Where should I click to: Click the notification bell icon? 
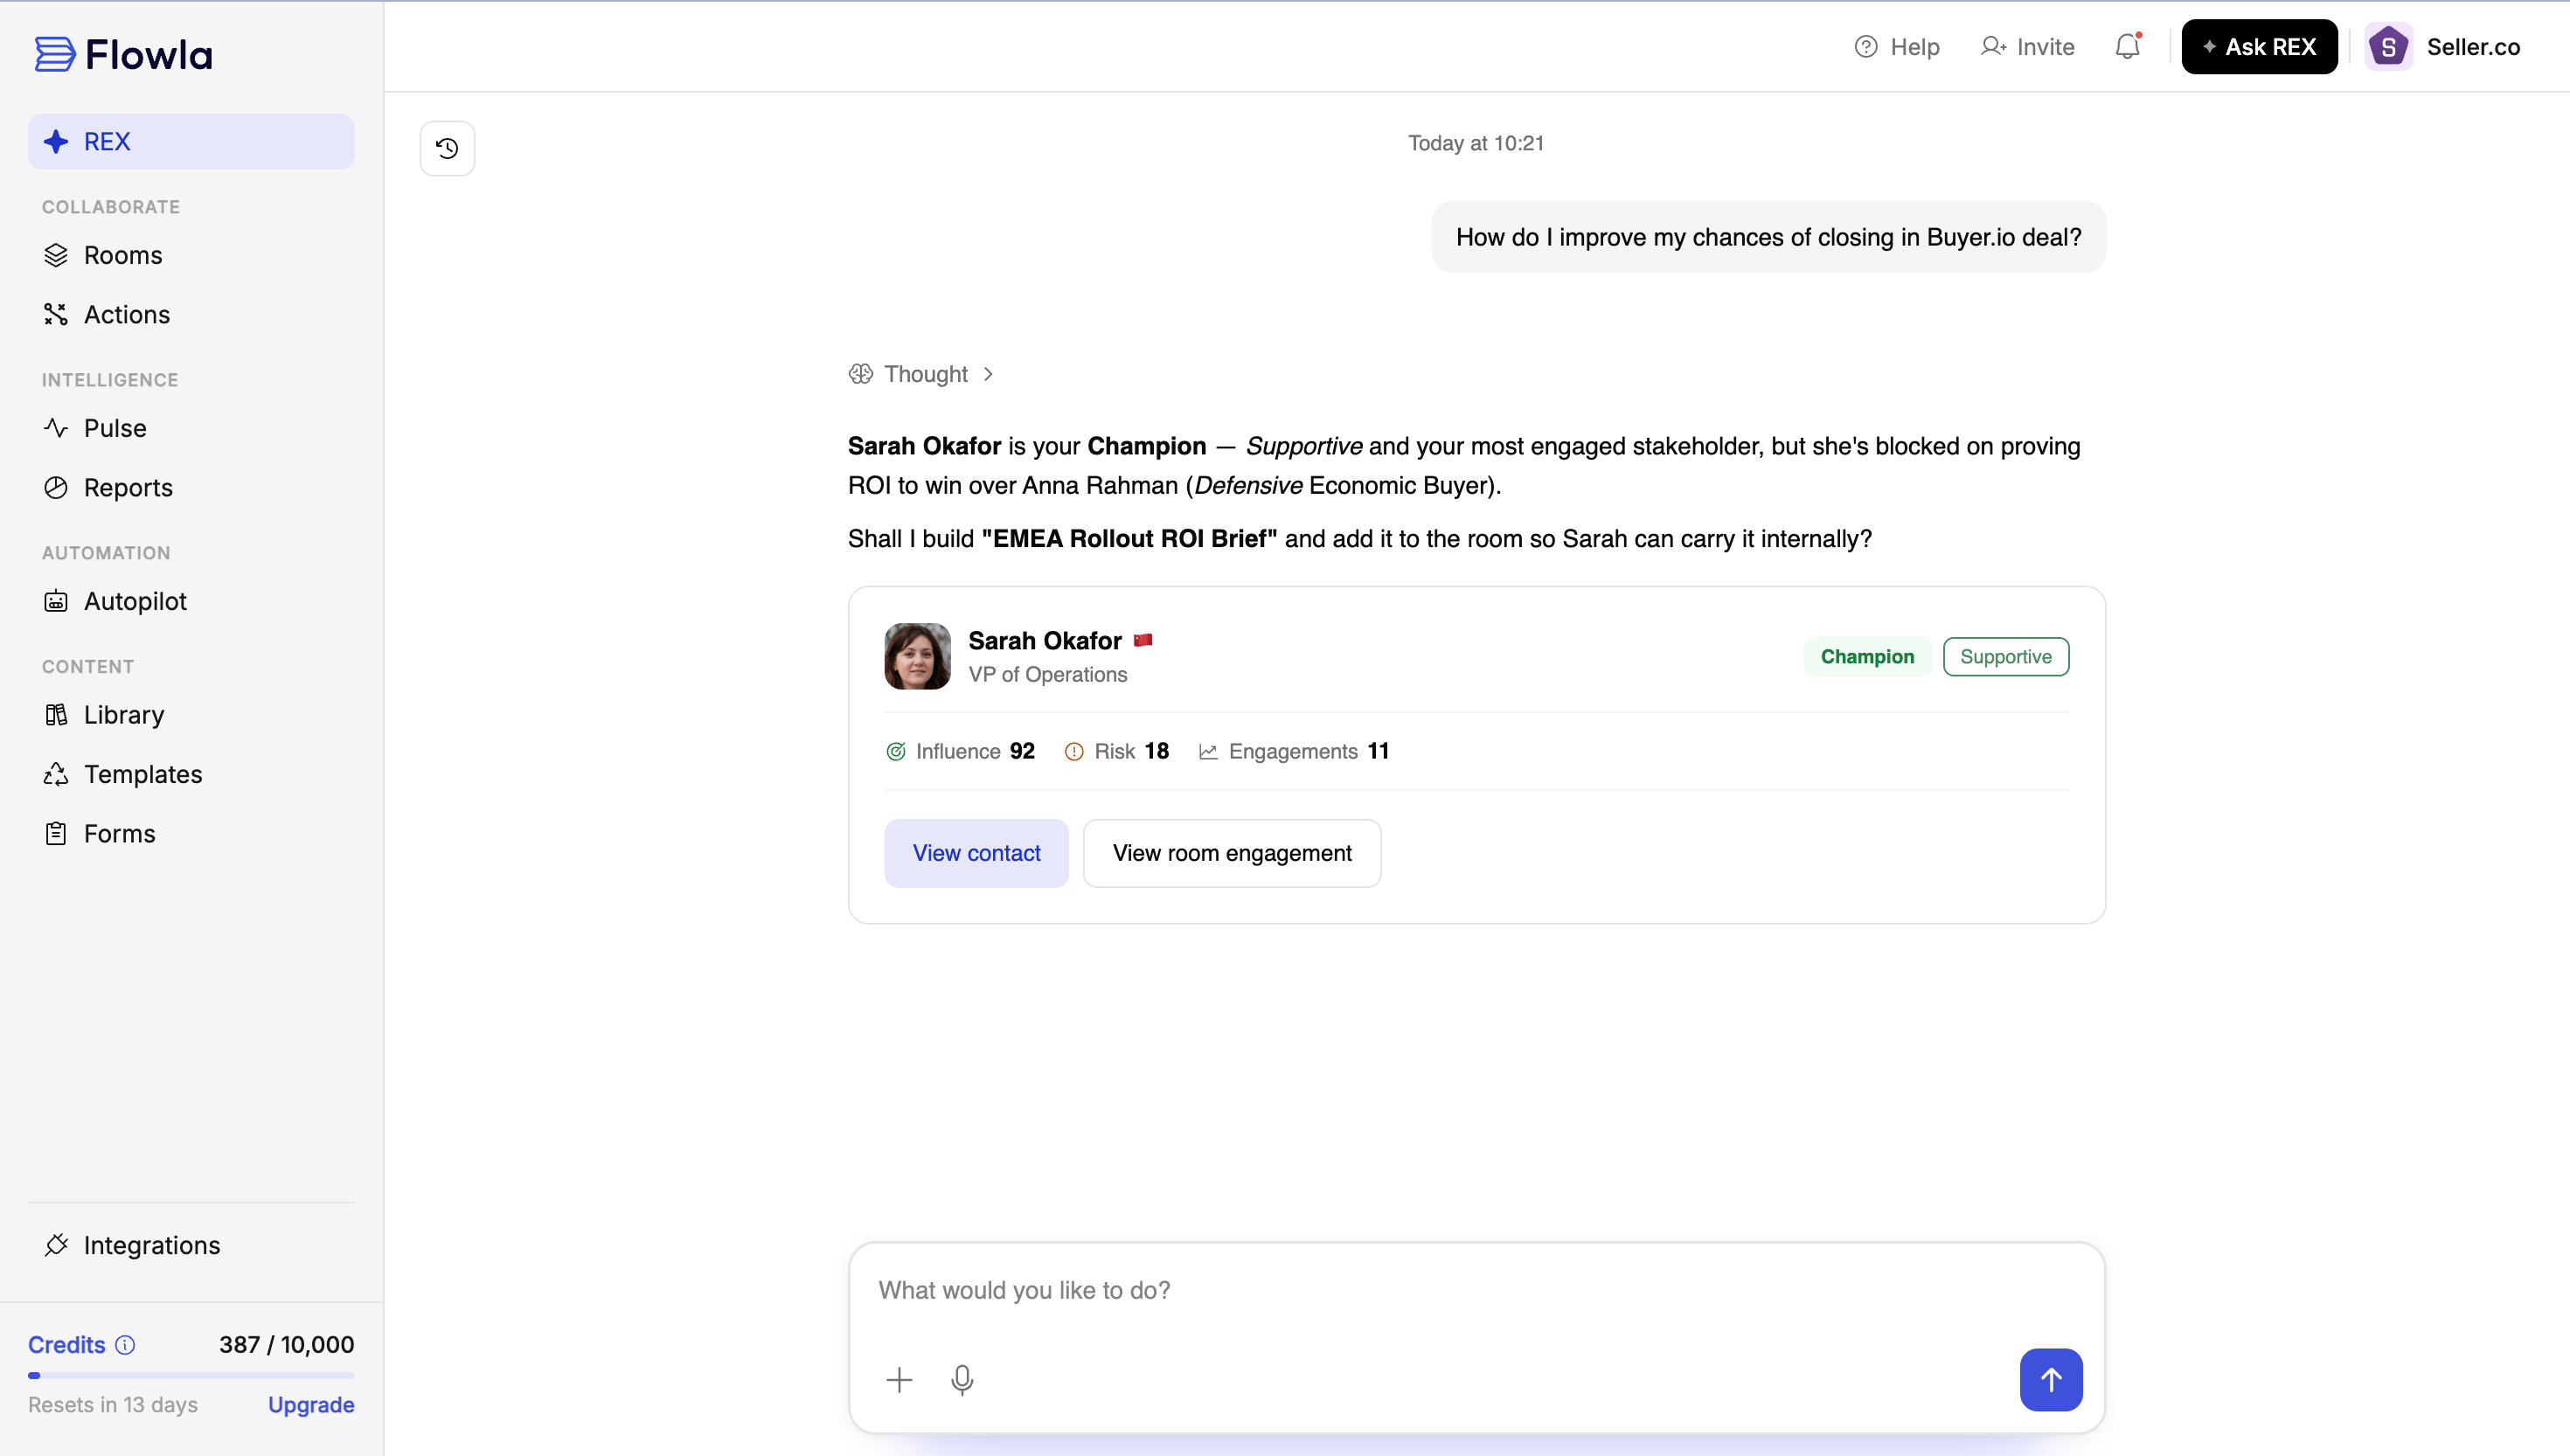click(2127, 47)
